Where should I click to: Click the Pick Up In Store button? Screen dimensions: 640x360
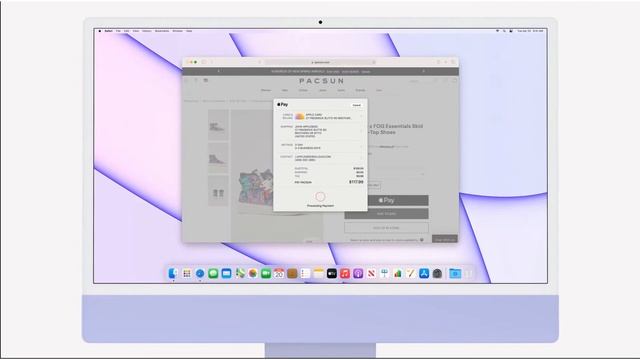pos(386,228)
